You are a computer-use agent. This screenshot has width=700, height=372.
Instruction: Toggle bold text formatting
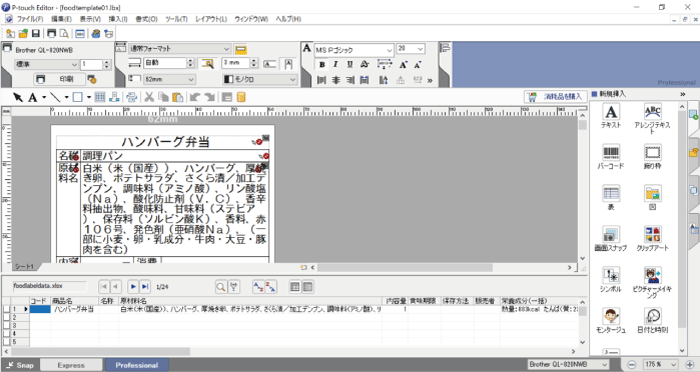click(x=322, y=64)
